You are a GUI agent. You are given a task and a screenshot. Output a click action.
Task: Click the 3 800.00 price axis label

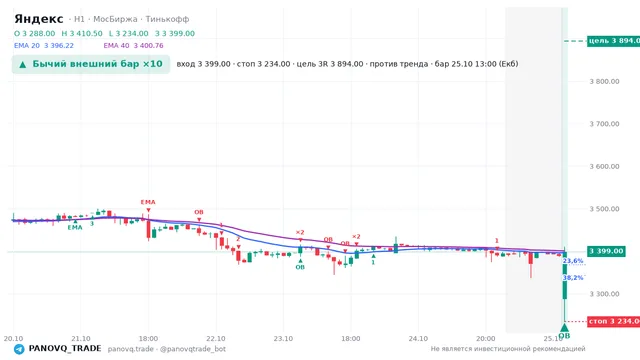[604, 81]
